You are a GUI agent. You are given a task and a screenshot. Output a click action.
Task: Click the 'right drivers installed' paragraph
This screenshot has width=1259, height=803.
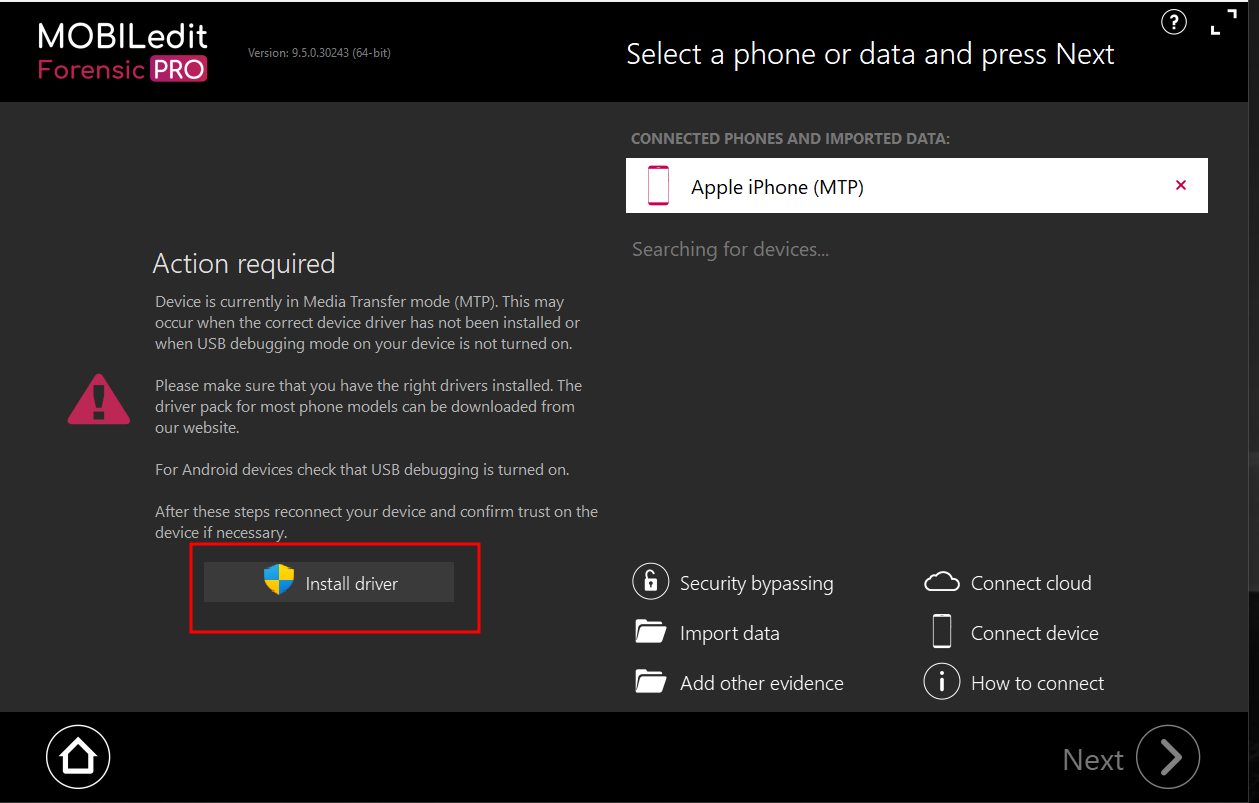pos(368,406)
